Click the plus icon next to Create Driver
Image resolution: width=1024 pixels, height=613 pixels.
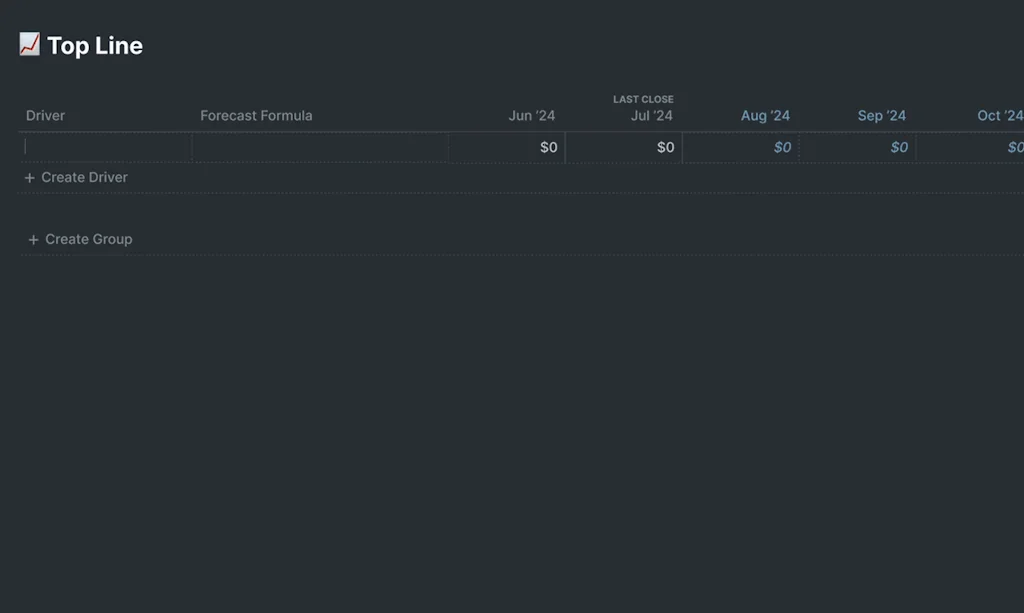pos(30,177)
